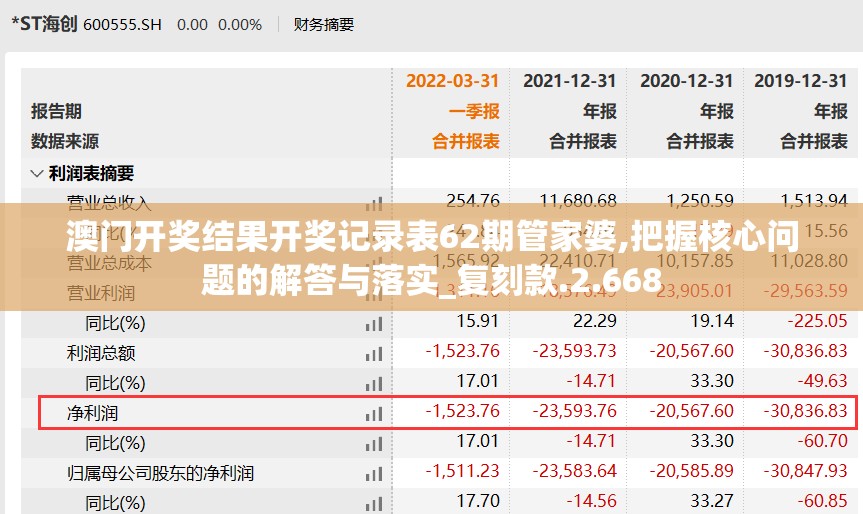This screenshot has height=514, width=863.
Task: Click 利润总额 value -20,567.60
Action: click(x=692, y=351)
